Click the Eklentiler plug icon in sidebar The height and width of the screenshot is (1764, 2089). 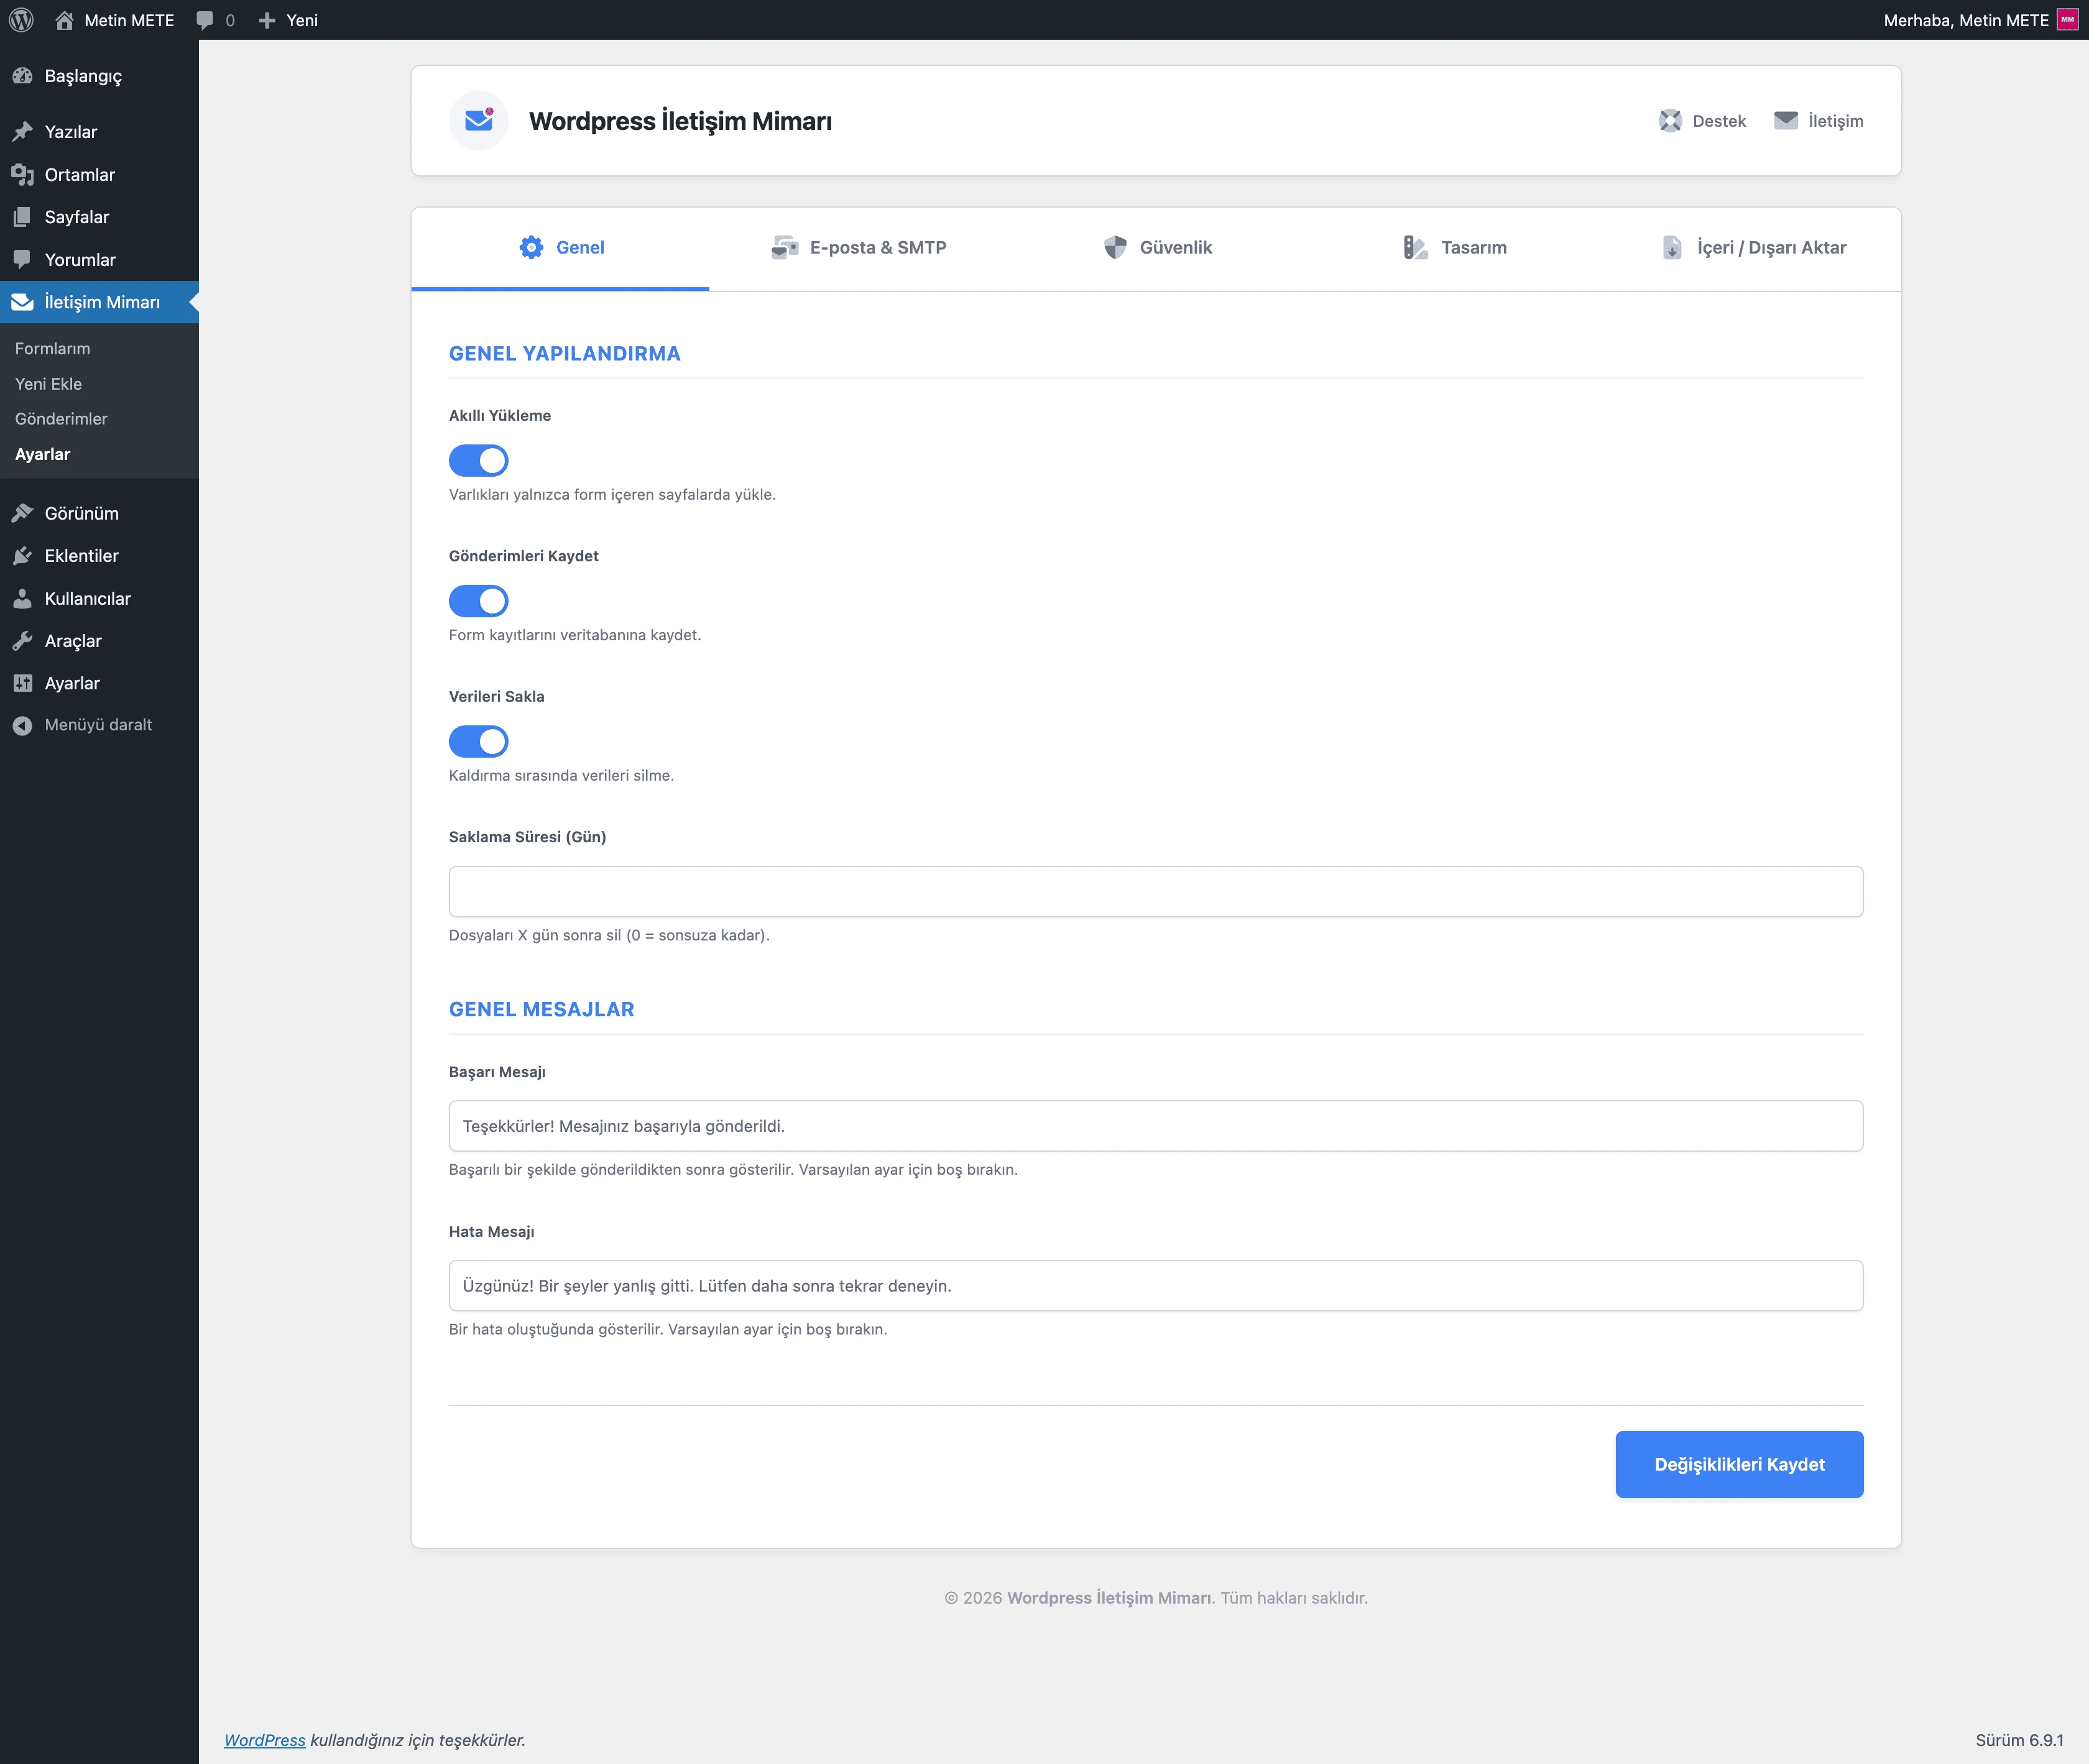point(22,556)
